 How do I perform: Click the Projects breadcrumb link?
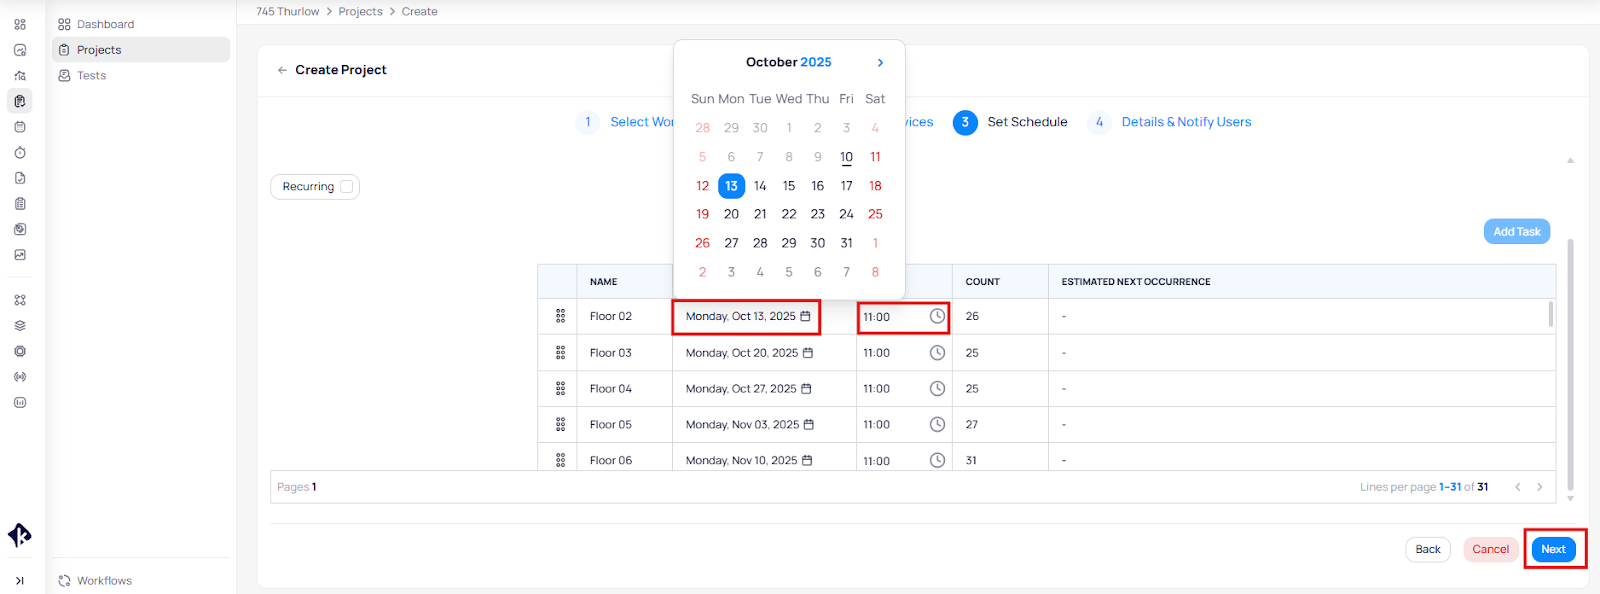pyautogui.click(x=360, y=12)
